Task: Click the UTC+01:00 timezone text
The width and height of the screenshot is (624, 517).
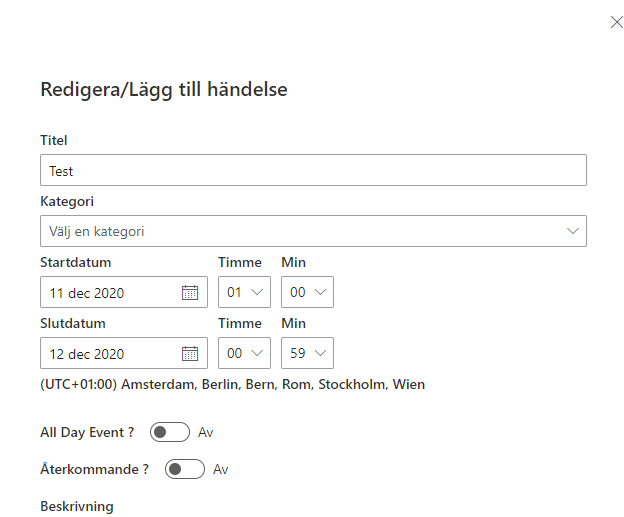Action: pyautogui.click(x=232, y=384)
